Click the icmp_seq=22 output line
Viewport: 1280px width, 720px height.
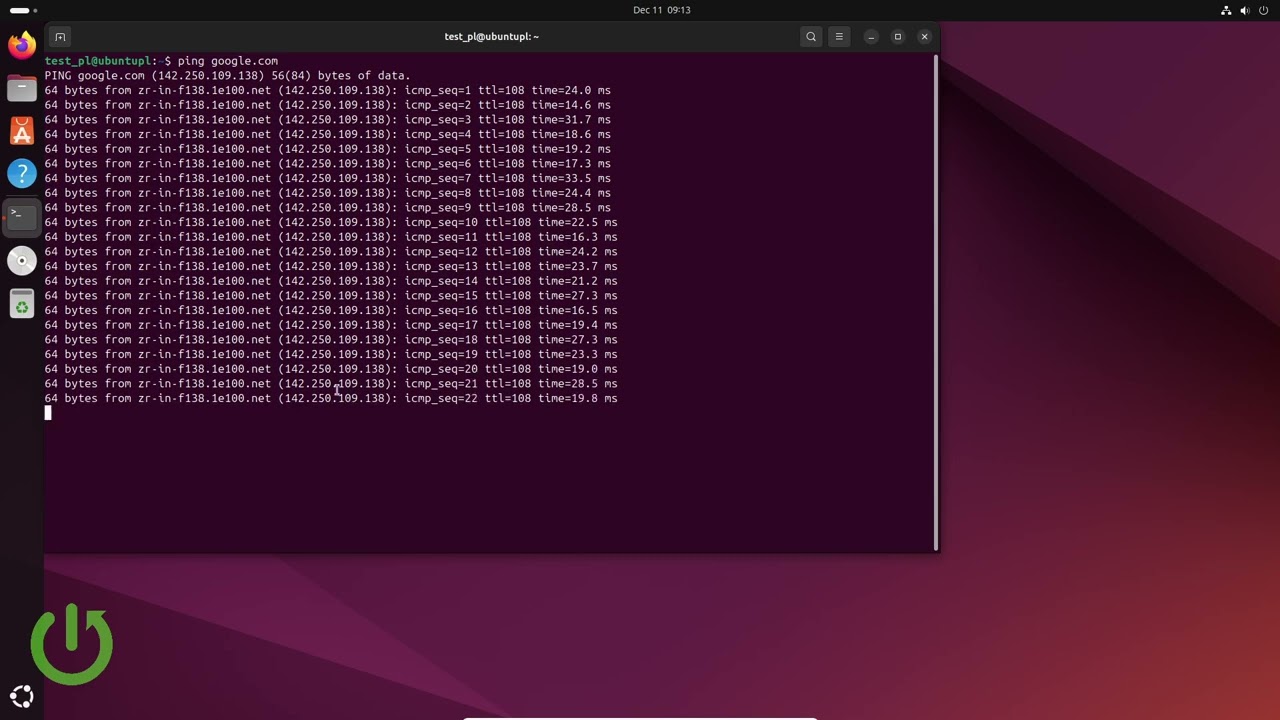click(331, 398)
